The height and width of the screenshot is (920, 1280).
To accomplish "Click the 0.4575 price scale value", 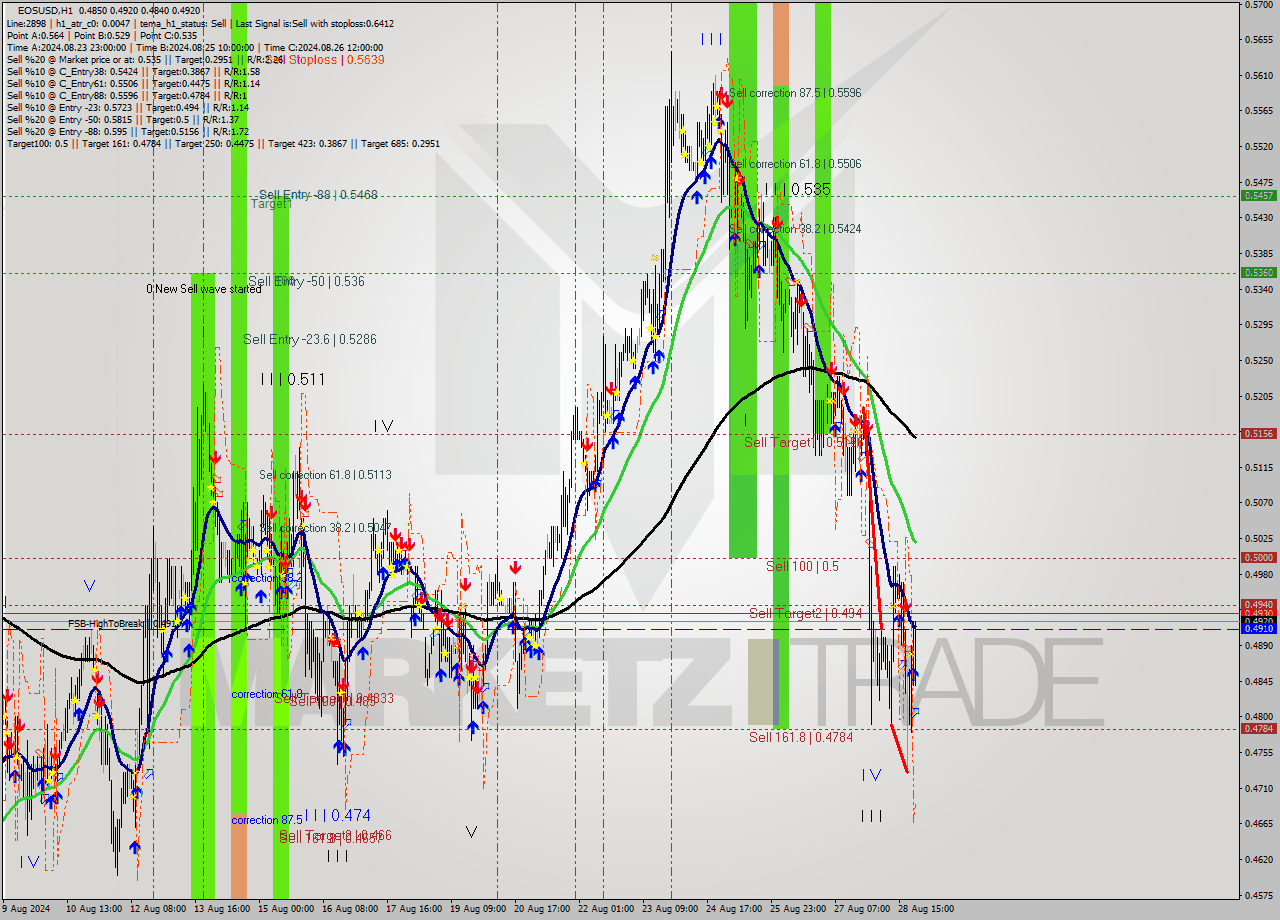I will (1258, 895).
